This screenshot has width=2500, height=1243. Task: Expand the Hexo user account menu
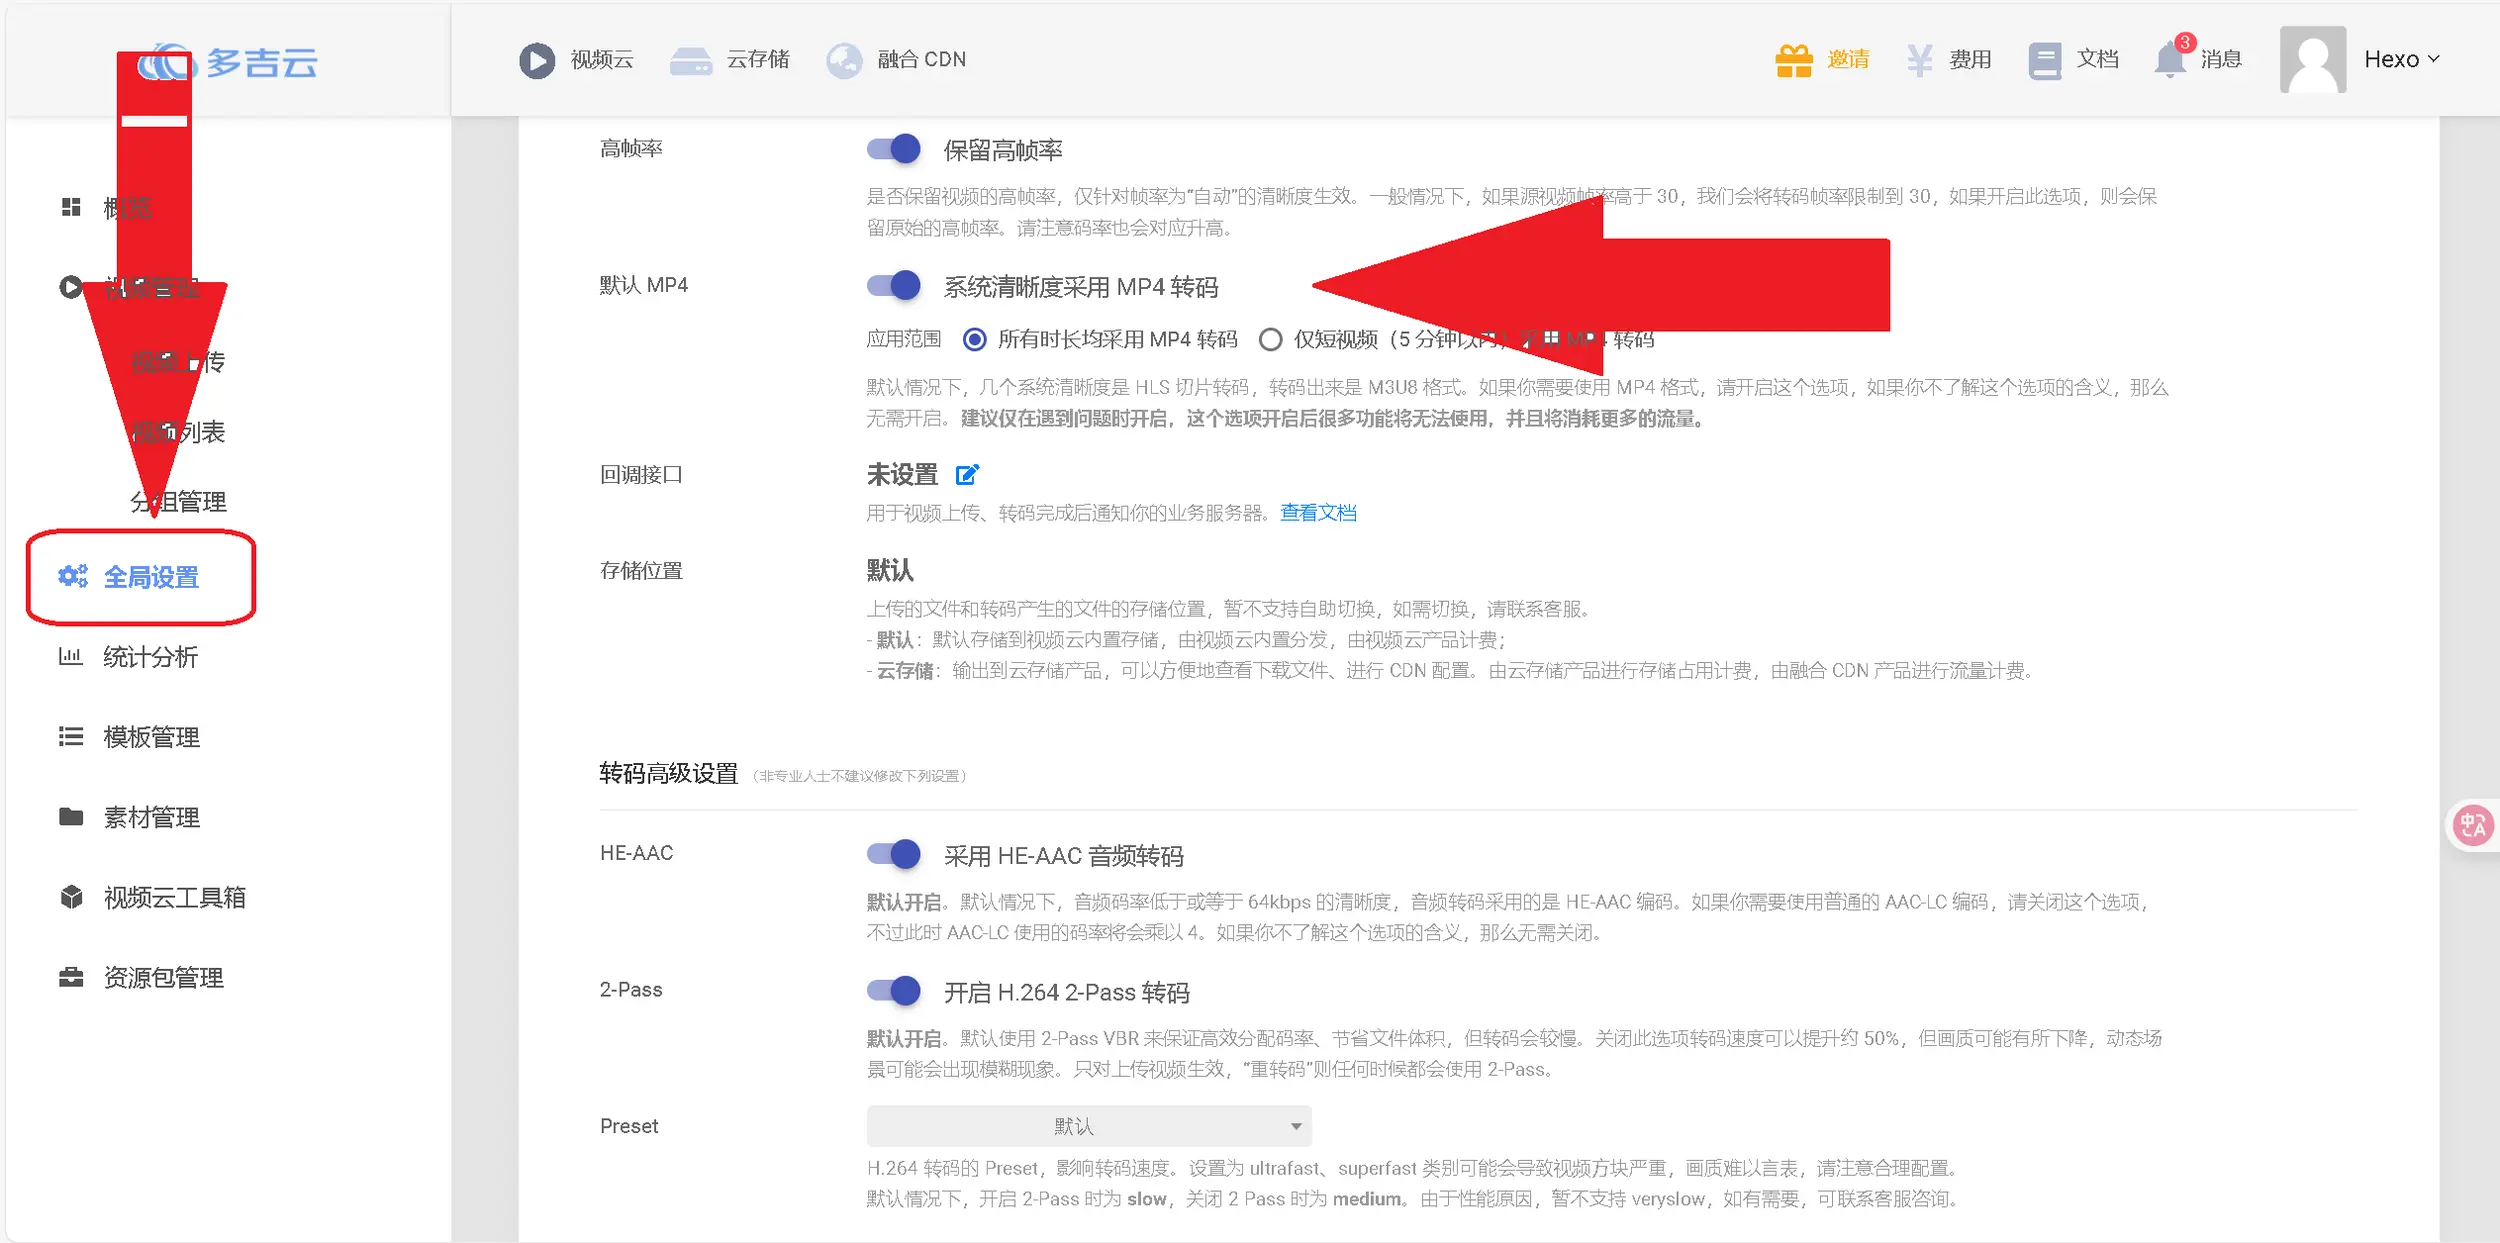[2400, 60]
